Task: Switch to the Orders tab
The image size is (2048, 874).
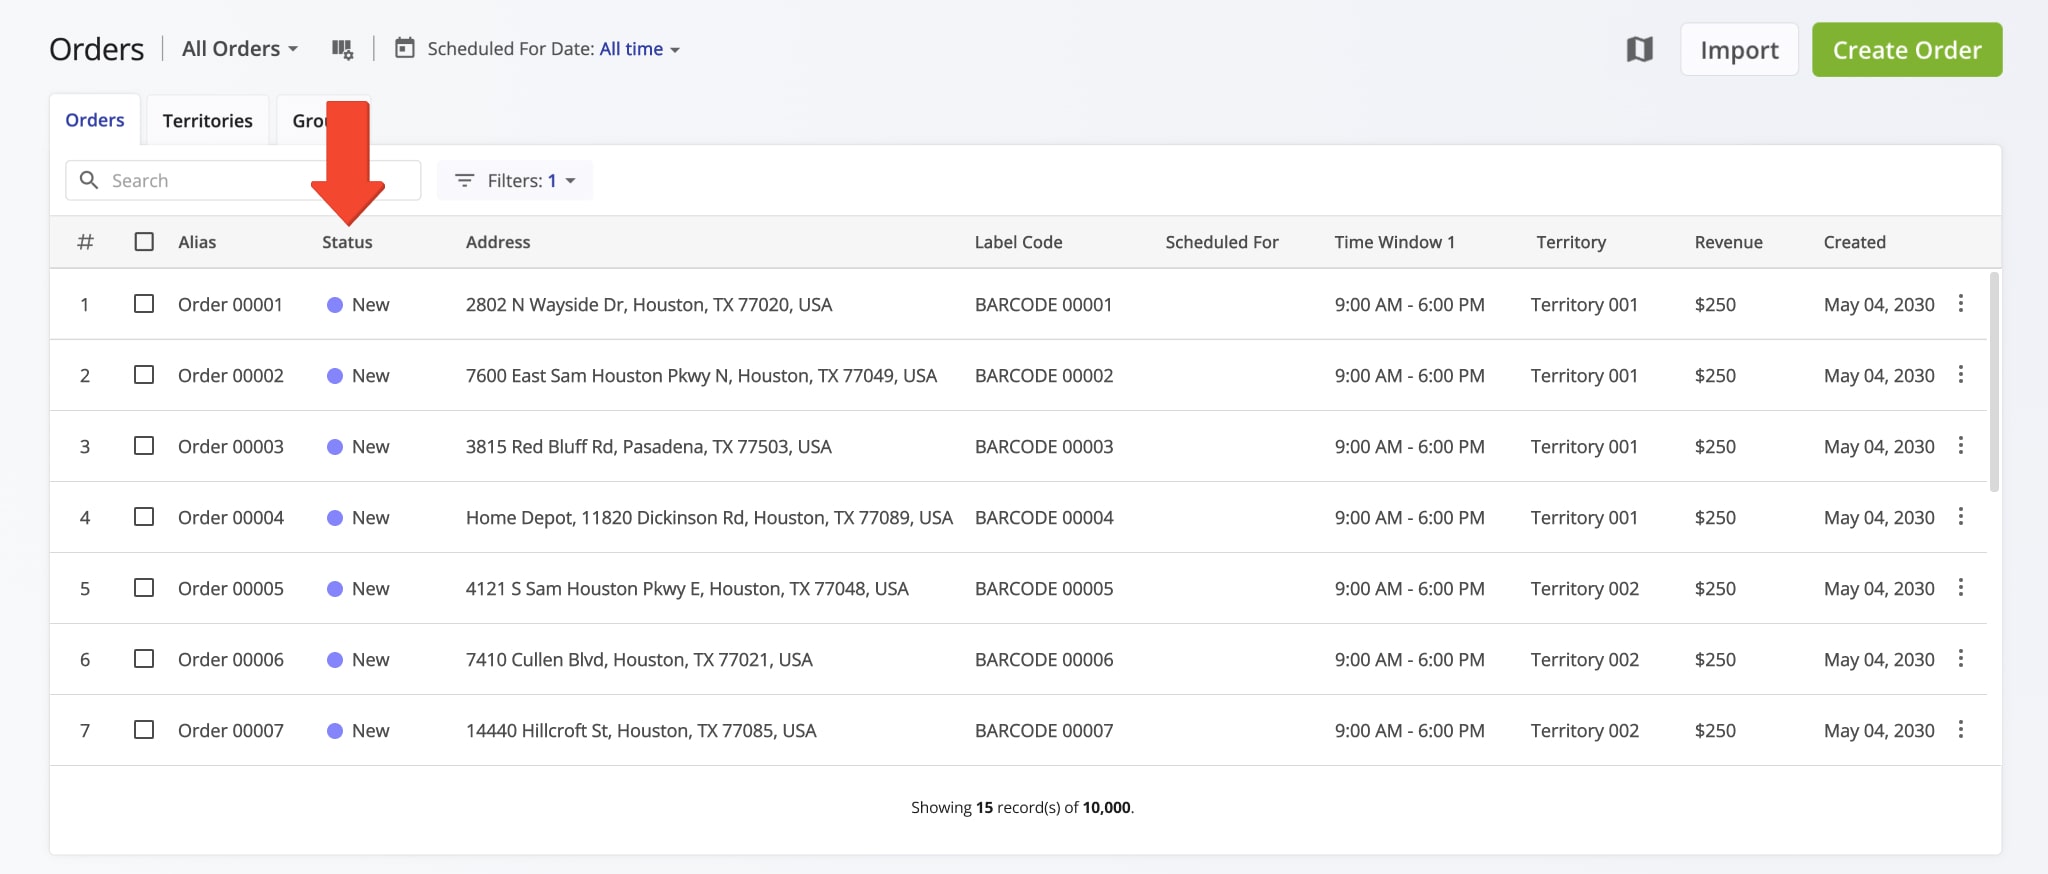Action: [x=95, y=120]
